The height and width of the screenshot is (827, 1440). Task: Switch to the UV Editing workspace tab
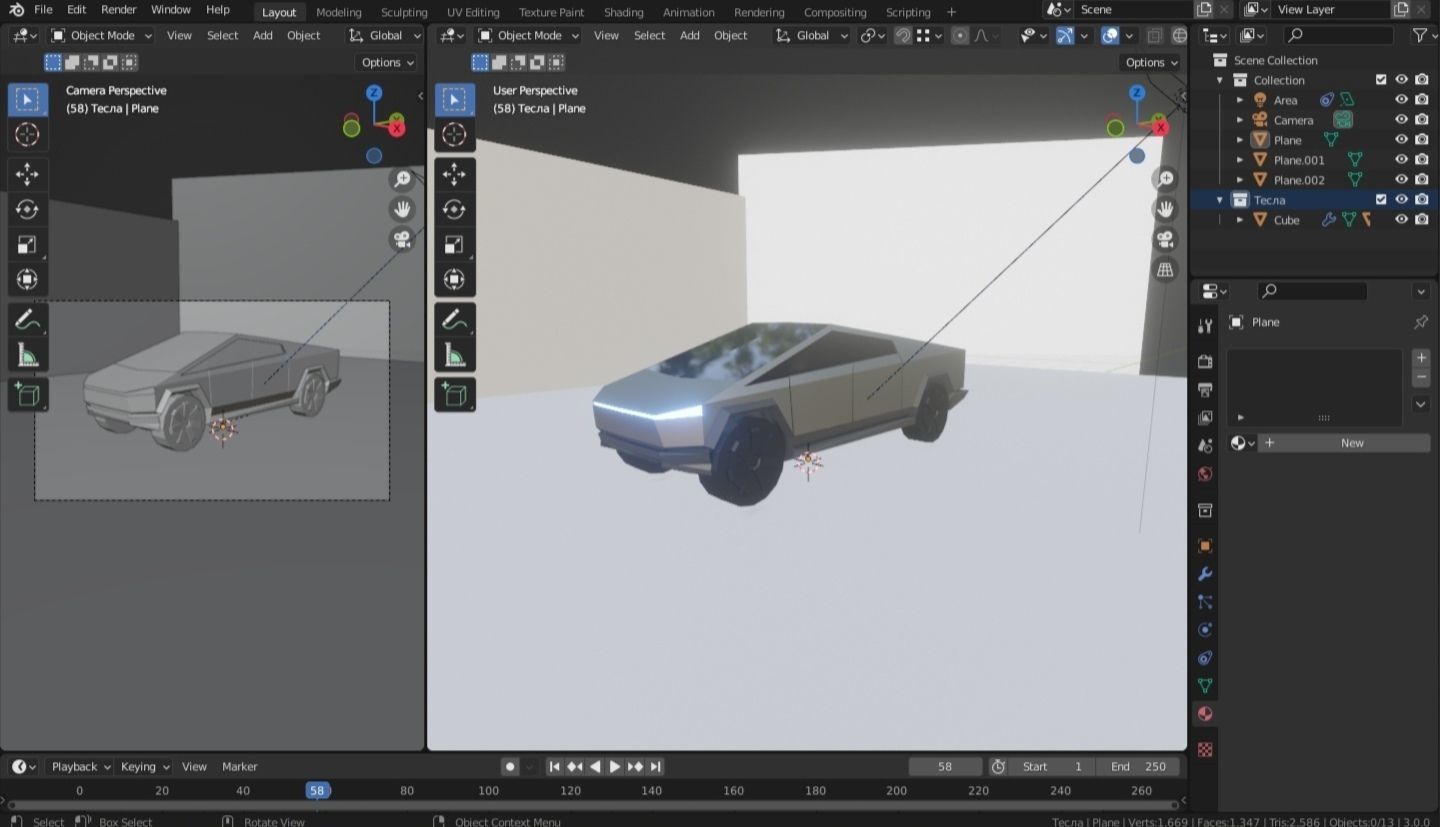[473, 12]
